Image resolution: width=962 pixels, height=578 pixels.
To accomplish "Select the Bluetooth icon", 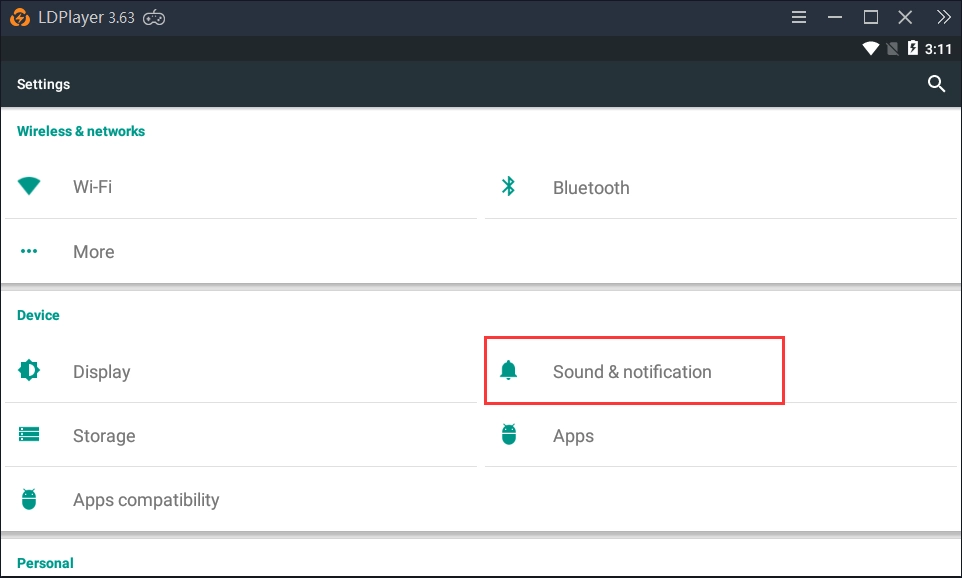I will coord(509,186).
